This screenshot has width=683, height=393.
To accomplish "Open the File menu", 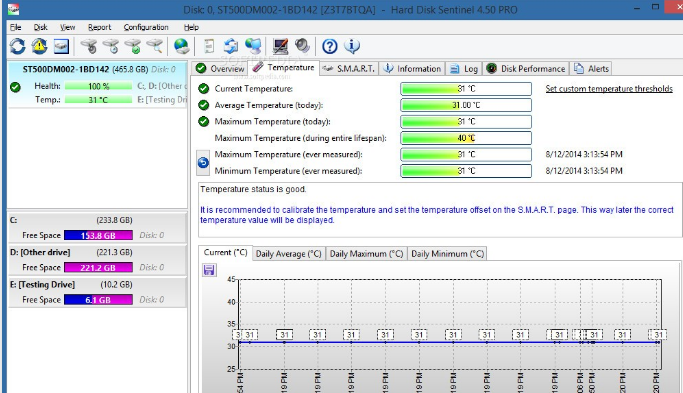I will [15, 27].
